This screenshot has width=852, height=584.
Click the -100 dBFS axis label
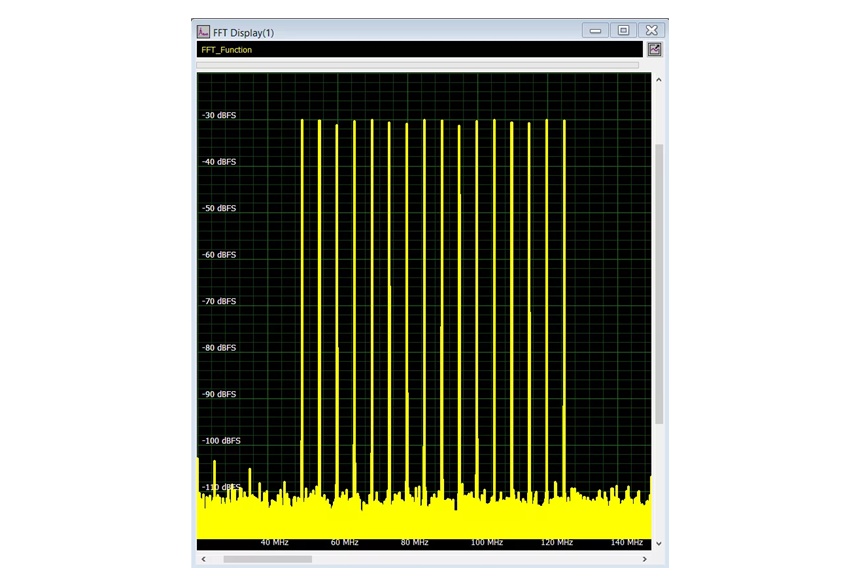[x=221, y=441]
